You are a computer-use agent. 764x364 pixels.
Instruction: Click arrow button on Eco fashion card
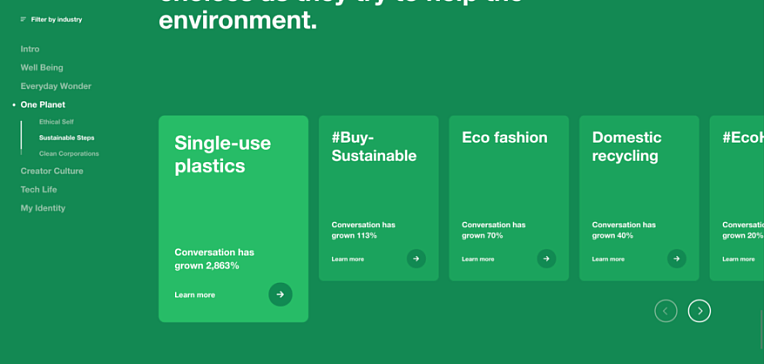tap(546, 259)
